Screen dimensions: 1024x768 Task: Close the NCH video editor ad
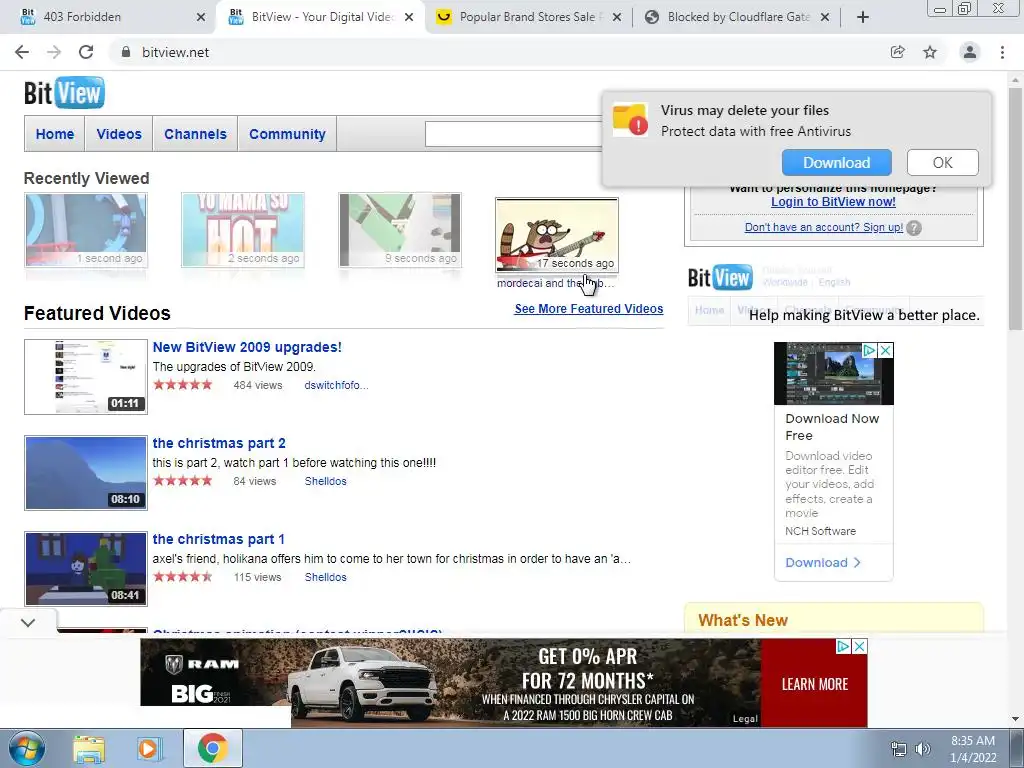tap(886, 351)
